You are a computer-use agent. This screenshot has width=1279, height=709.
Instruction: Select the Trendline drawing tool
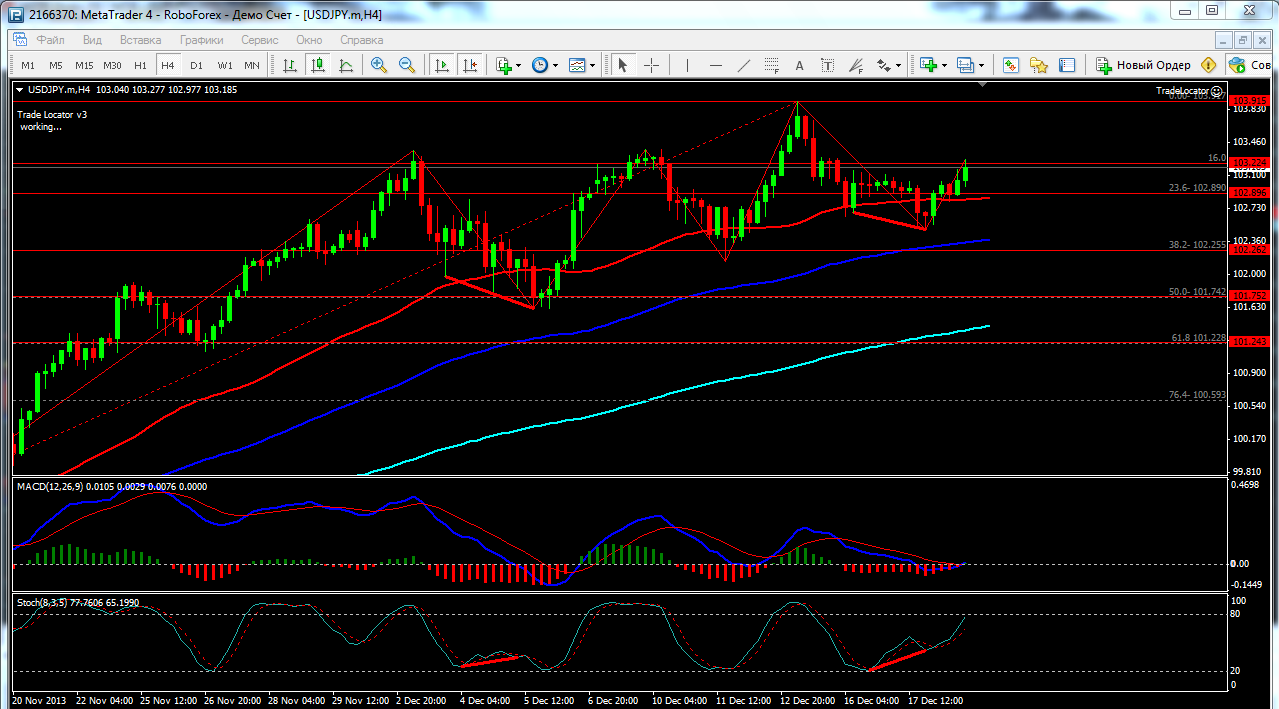pyautogui.click(x=743, y=65)
